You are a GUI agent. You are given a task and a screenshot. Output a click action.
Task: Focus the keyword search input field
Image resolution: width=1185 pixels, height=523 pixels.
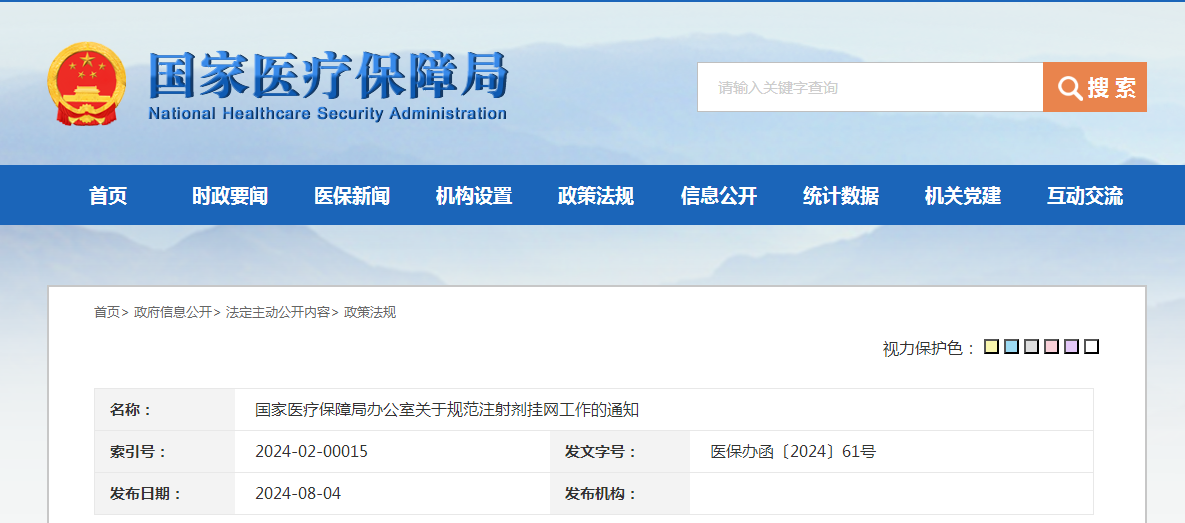click(x=870, y=88)
